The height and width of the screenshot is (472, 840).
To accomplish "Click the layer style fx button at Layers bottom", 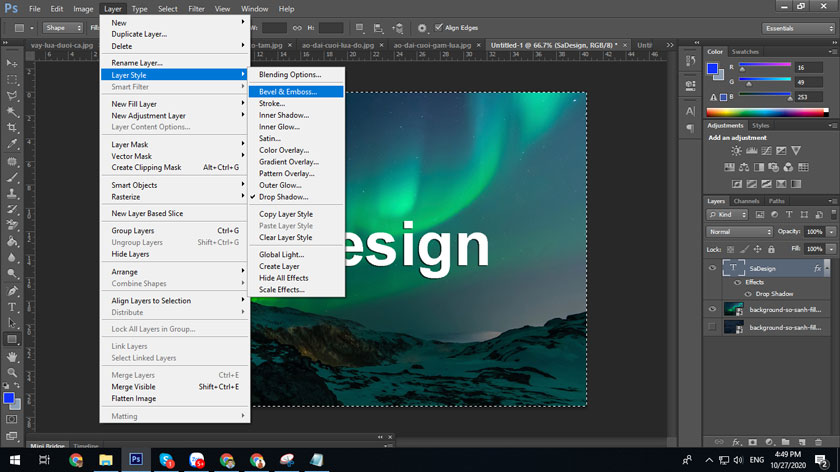I will (736, 442).
